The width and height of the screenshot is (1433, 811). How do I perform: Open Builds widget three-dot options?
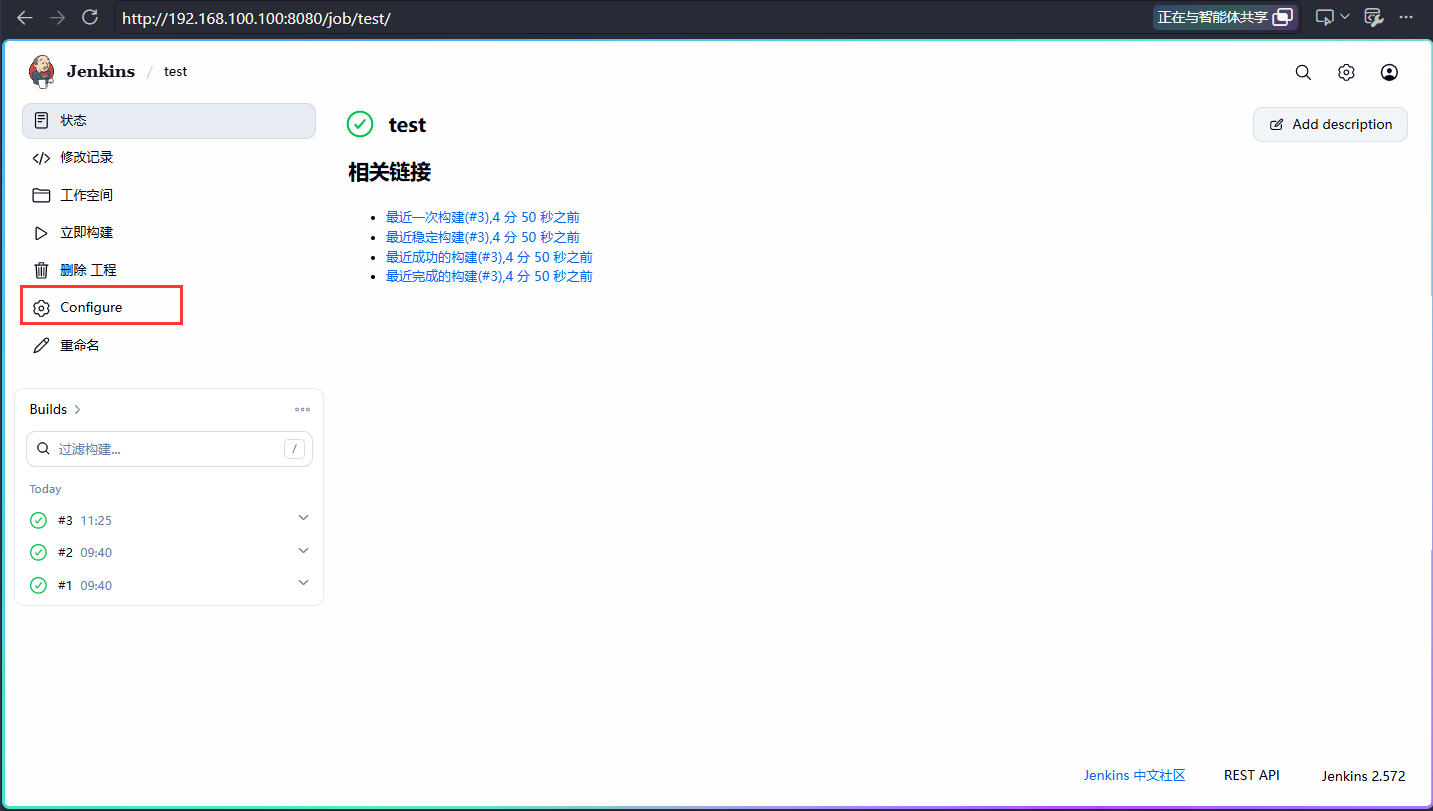coord(302,409)
